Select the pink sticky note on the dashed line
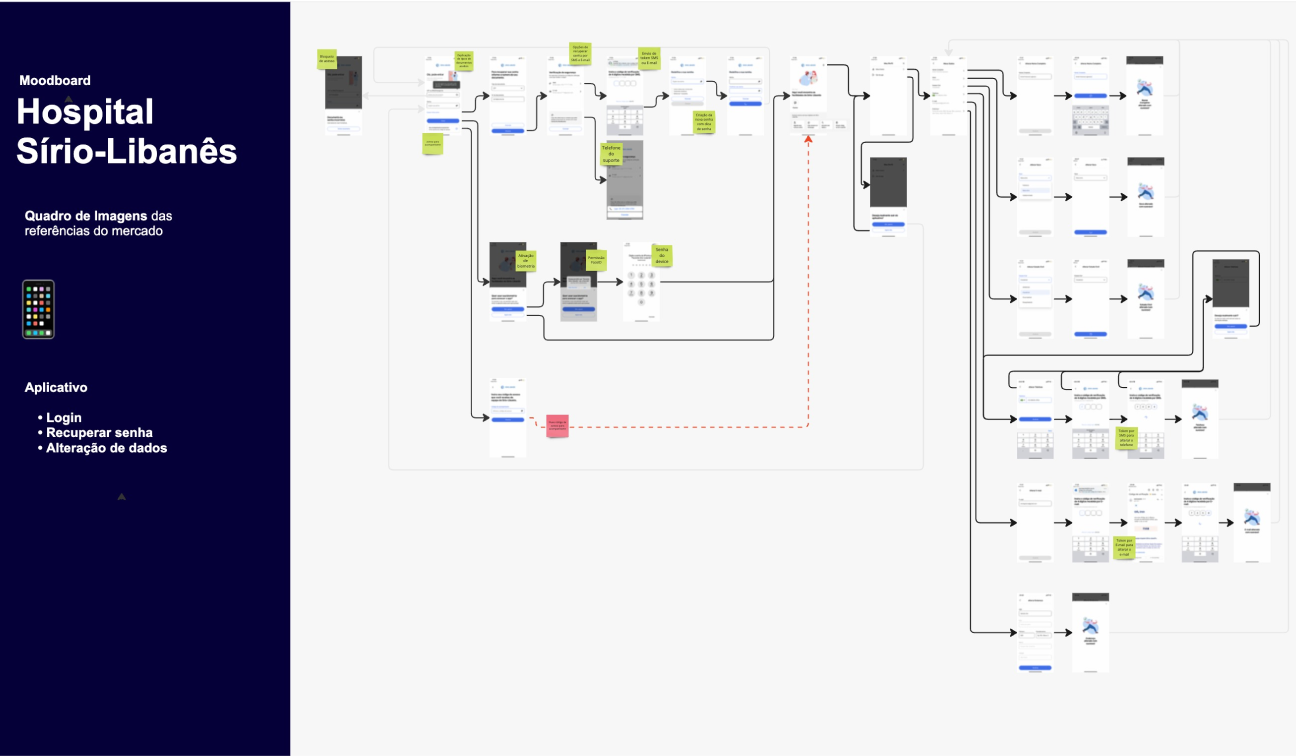Screen dimensions: 1296x756 pyautogui.click(x=558, y=427)
